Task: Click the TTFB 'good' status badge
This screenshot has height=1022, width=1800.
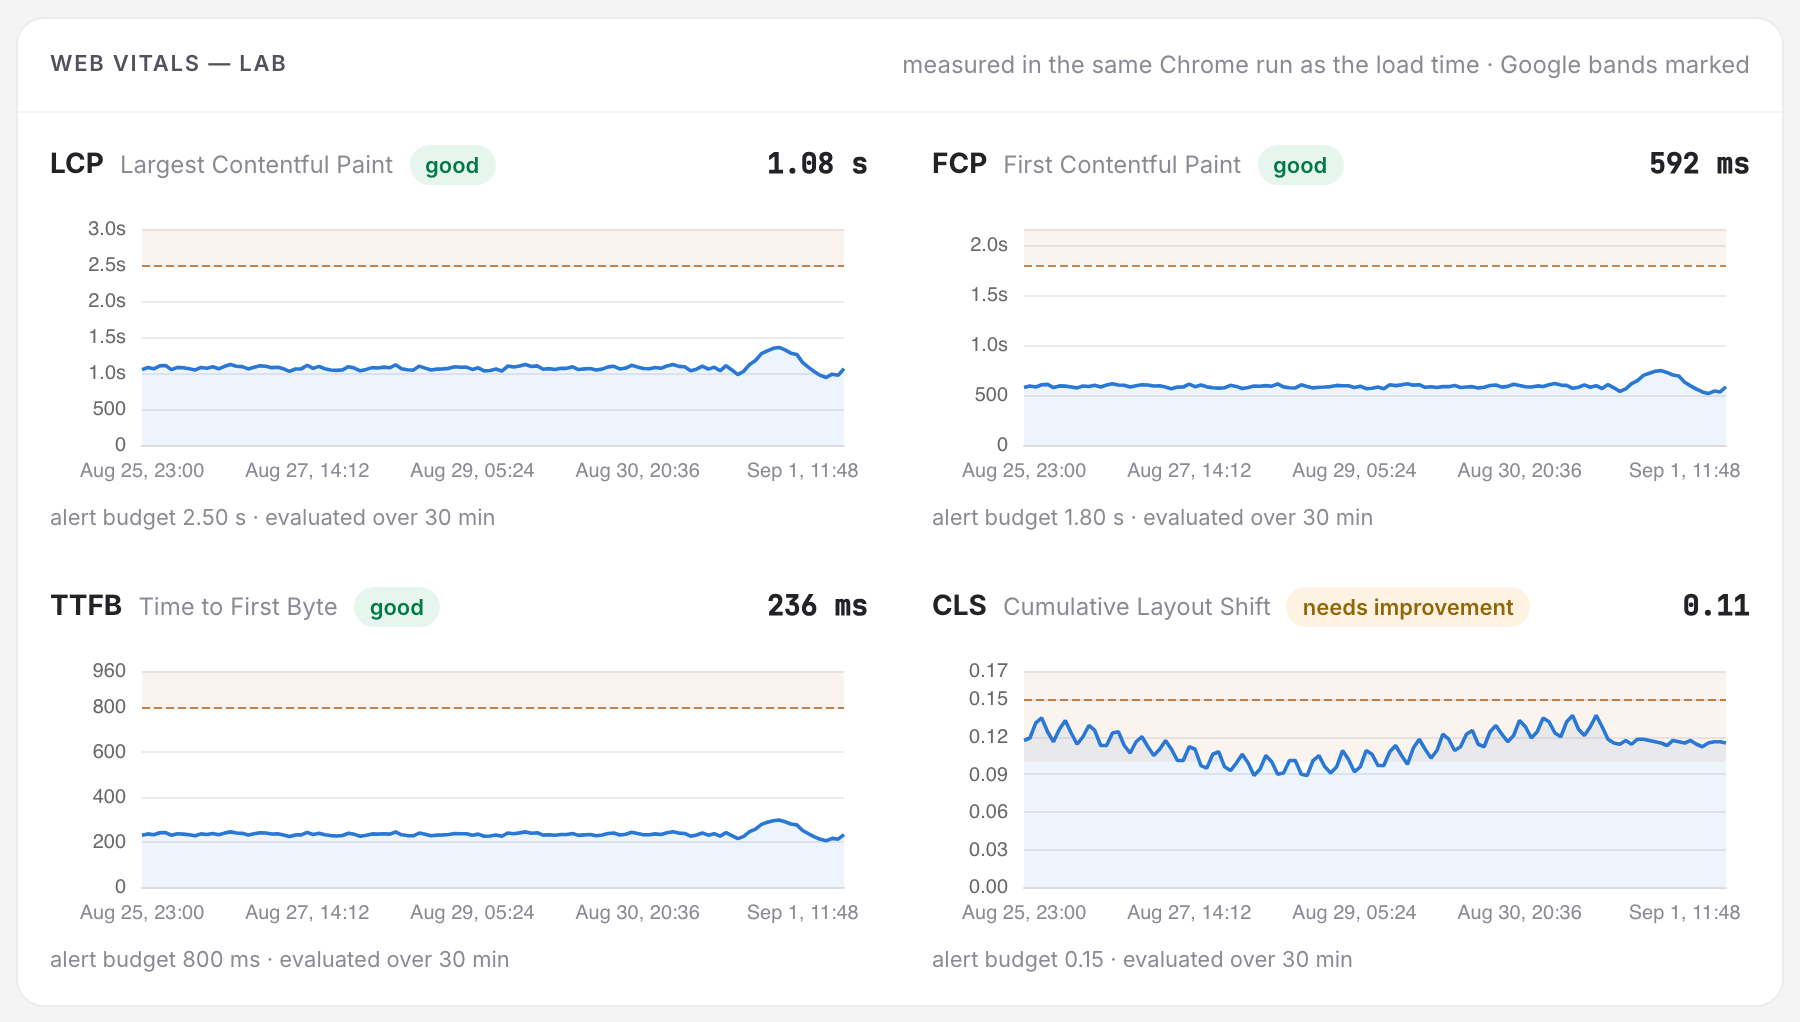Action: (397, 607)
